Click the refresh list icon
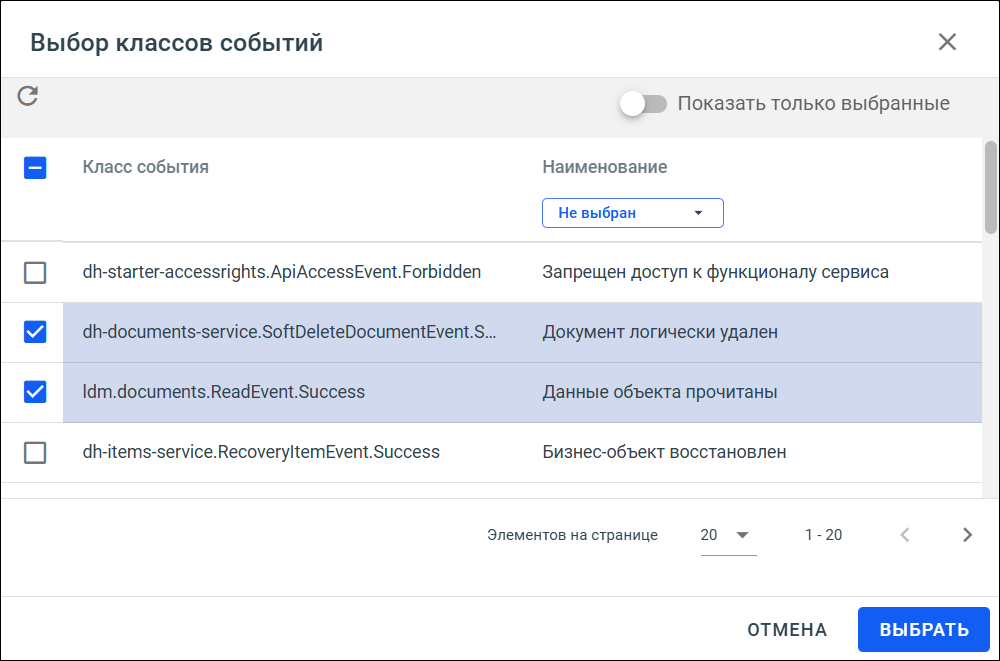Screen dimensions: 1000x661 tap(27, 96)
